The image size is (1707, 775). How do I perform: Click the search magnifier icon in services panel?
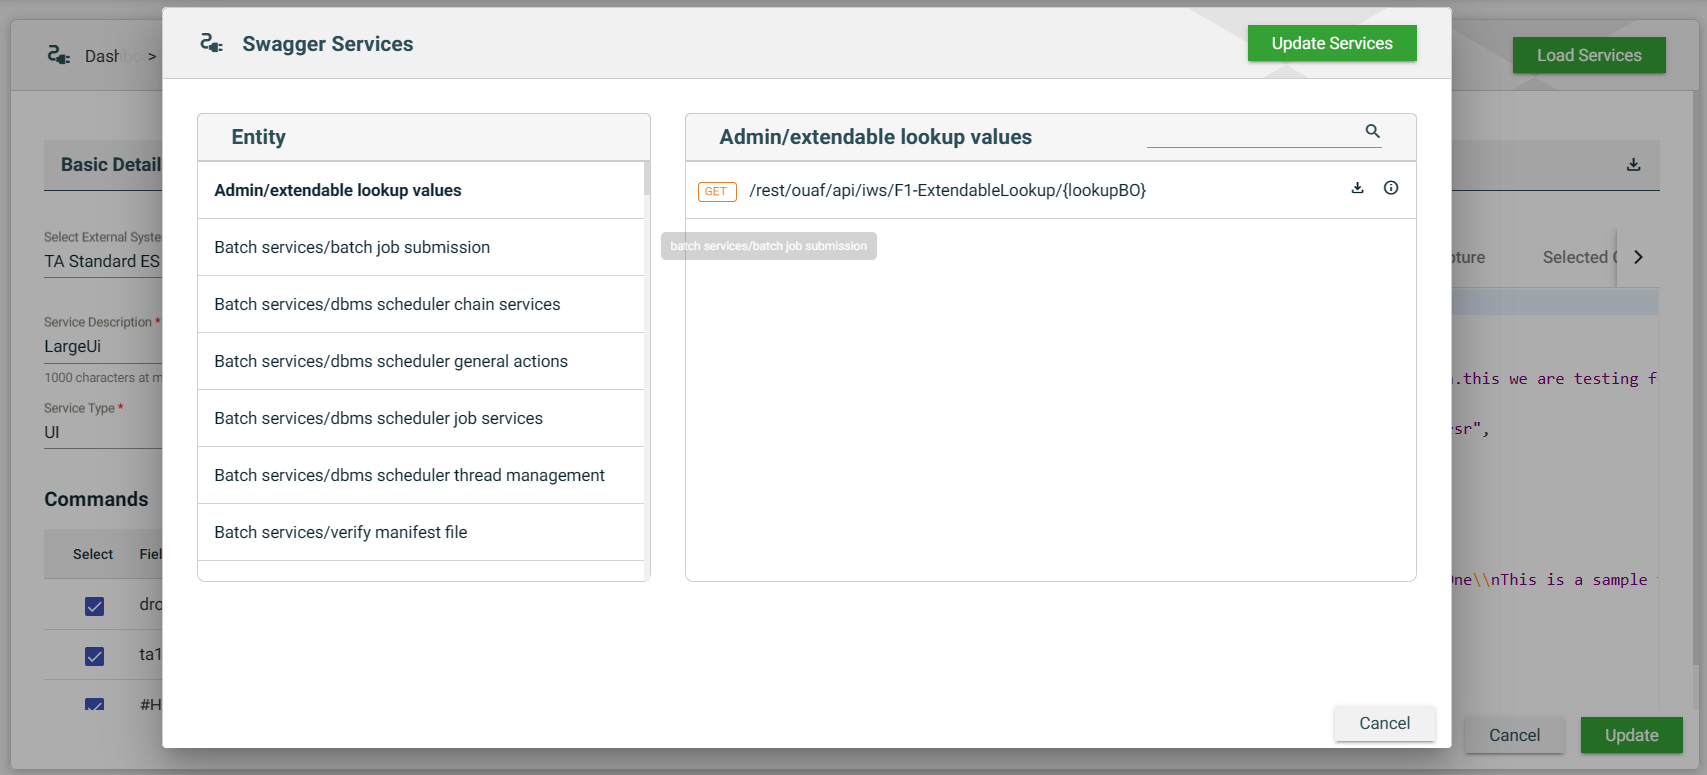pyautogui.click(x=1372, y=131)
